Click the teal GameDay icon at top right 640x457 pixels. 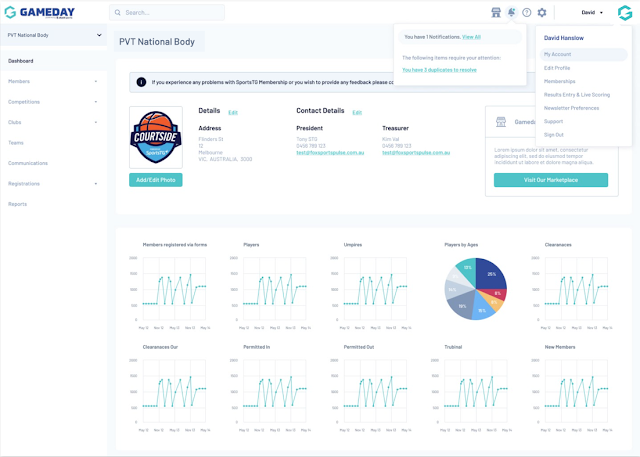[x=625, y=13]
